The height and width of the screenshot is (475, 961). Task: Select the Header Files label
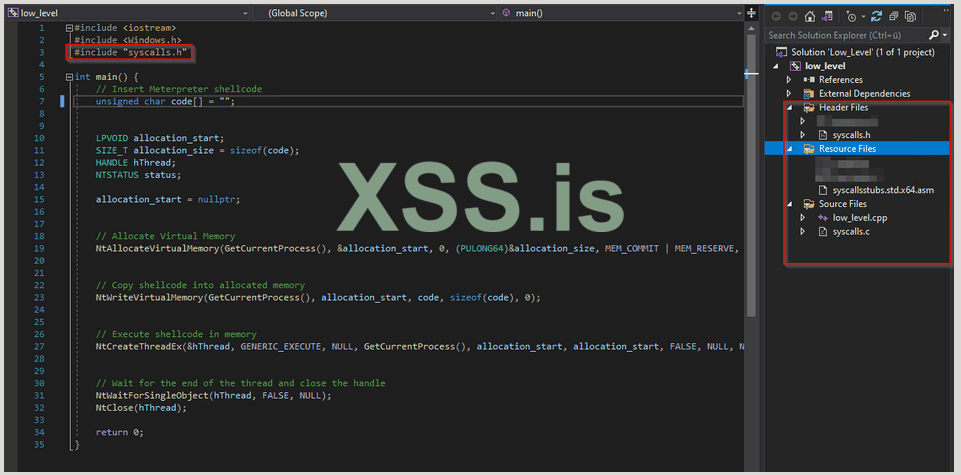tap(844, 107)
